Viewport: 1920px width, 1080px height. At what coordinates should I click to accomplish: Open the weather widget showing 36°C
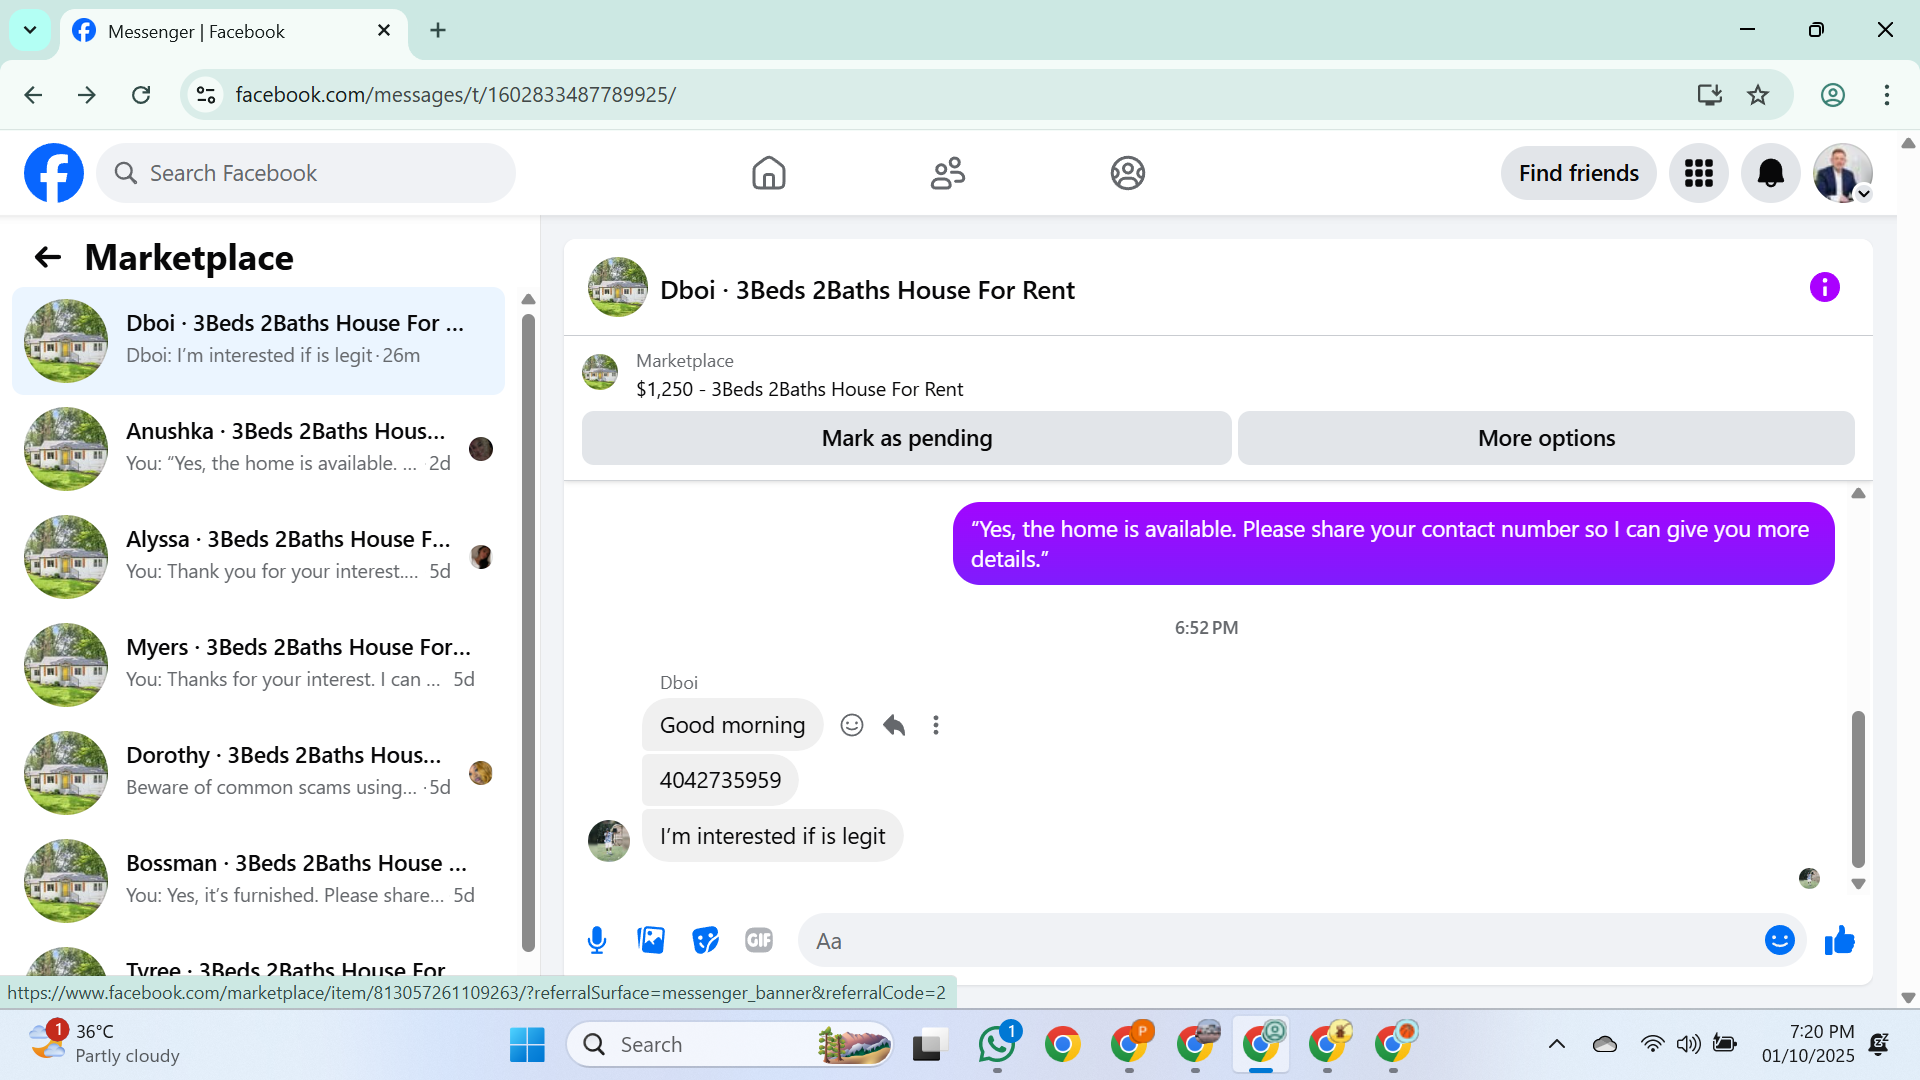(105, 1044)
